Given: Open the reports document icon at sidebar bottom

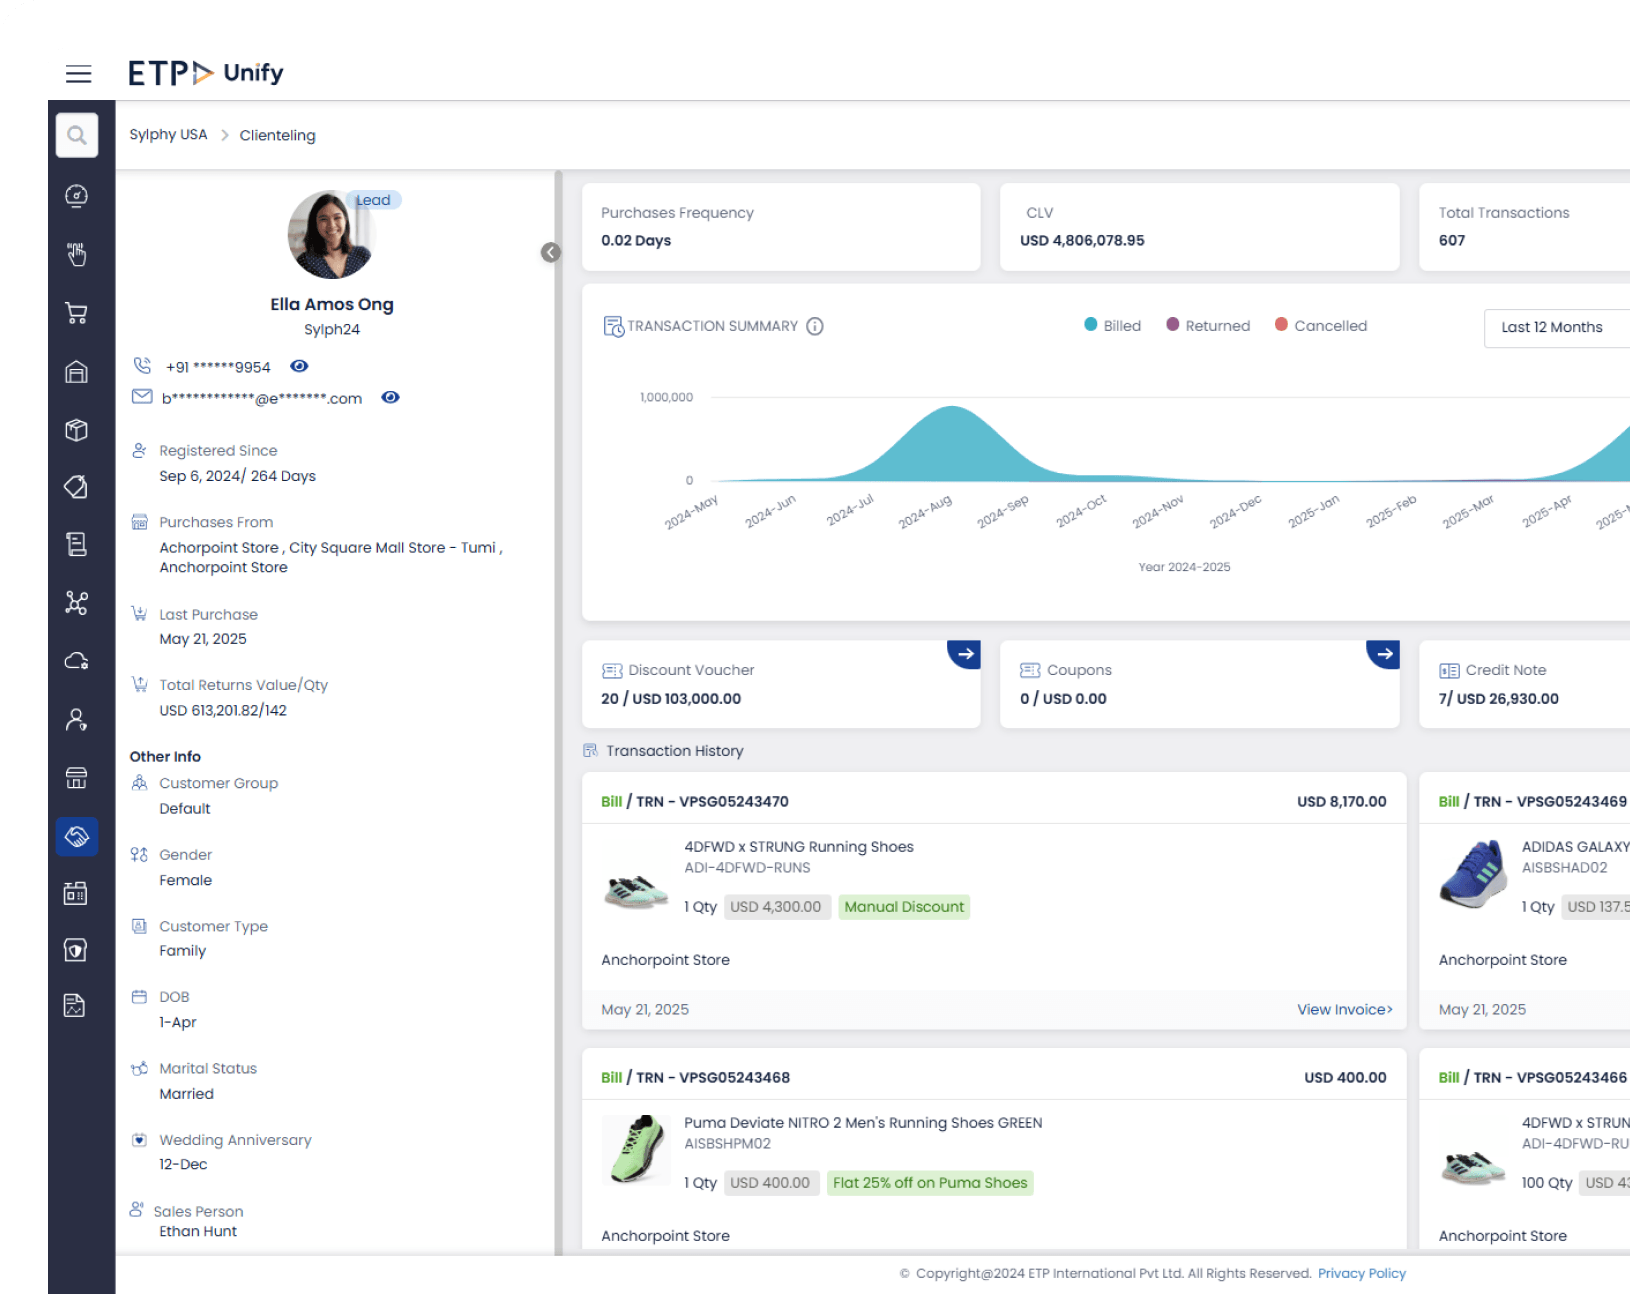Looking at the screenshot, I should 76,1006.
